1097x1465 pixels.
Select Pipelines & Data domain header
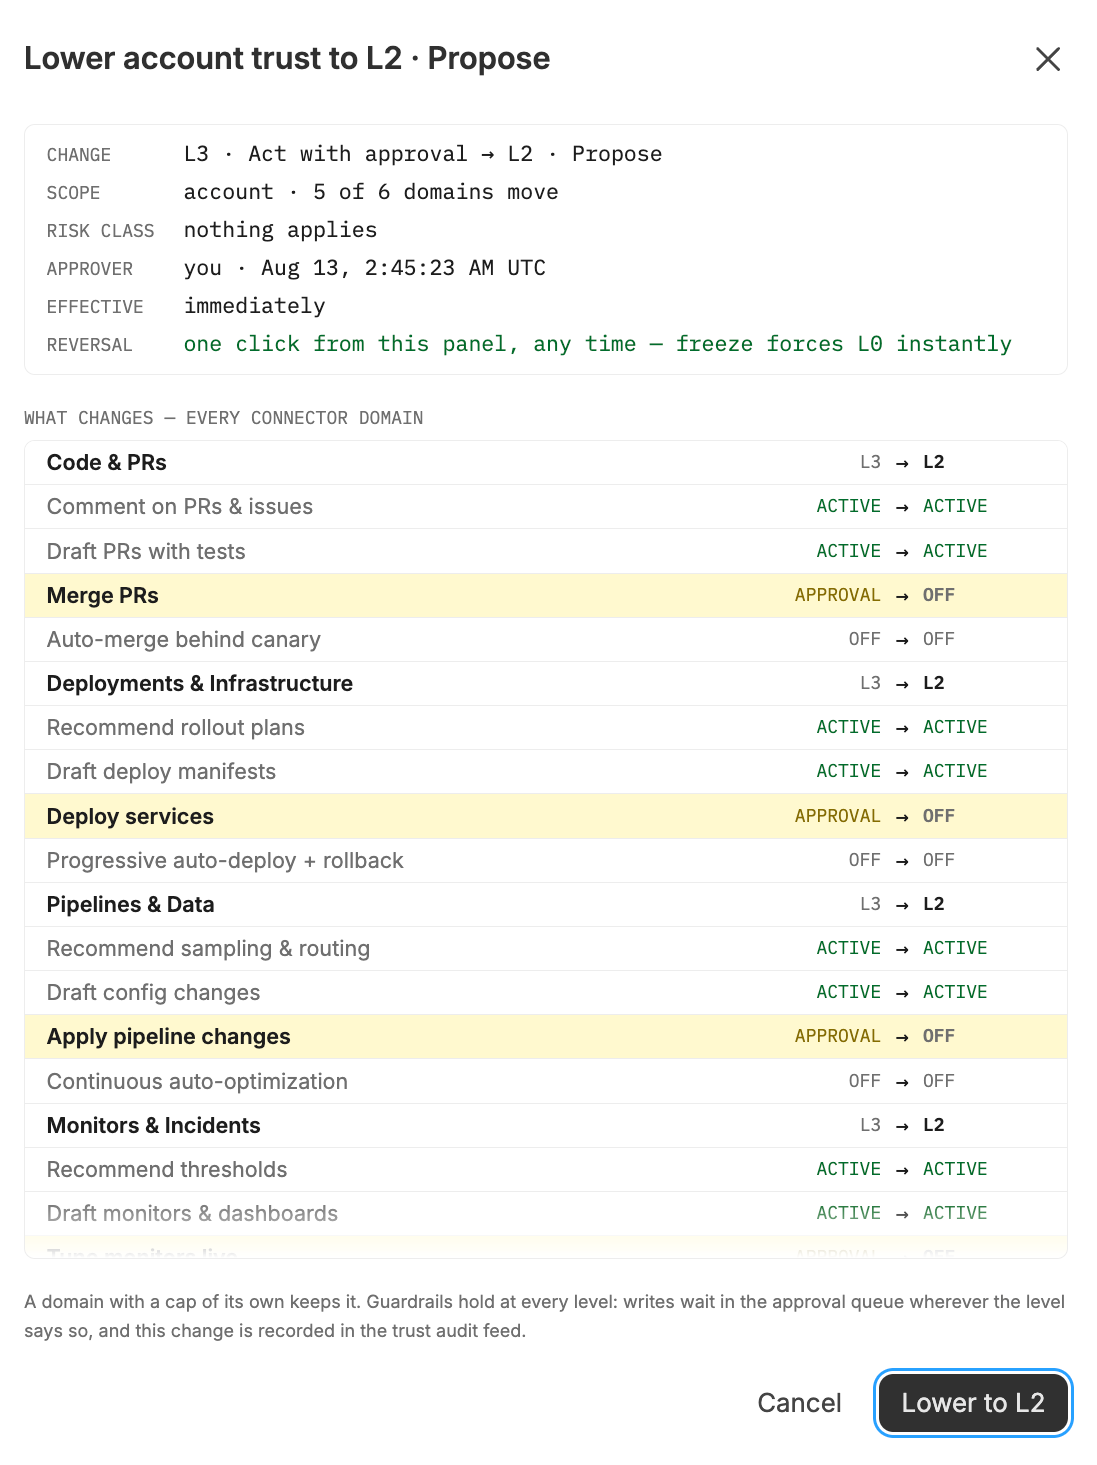(546, 904)
